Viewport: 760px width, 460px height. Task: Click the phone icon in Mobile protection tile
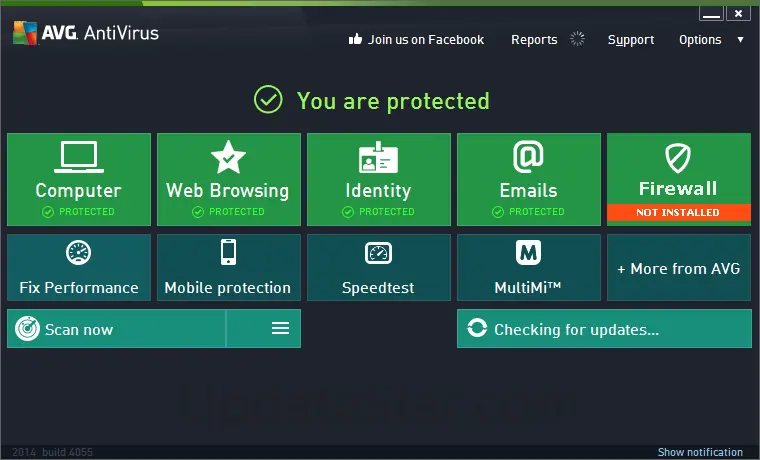pos(228,252)
